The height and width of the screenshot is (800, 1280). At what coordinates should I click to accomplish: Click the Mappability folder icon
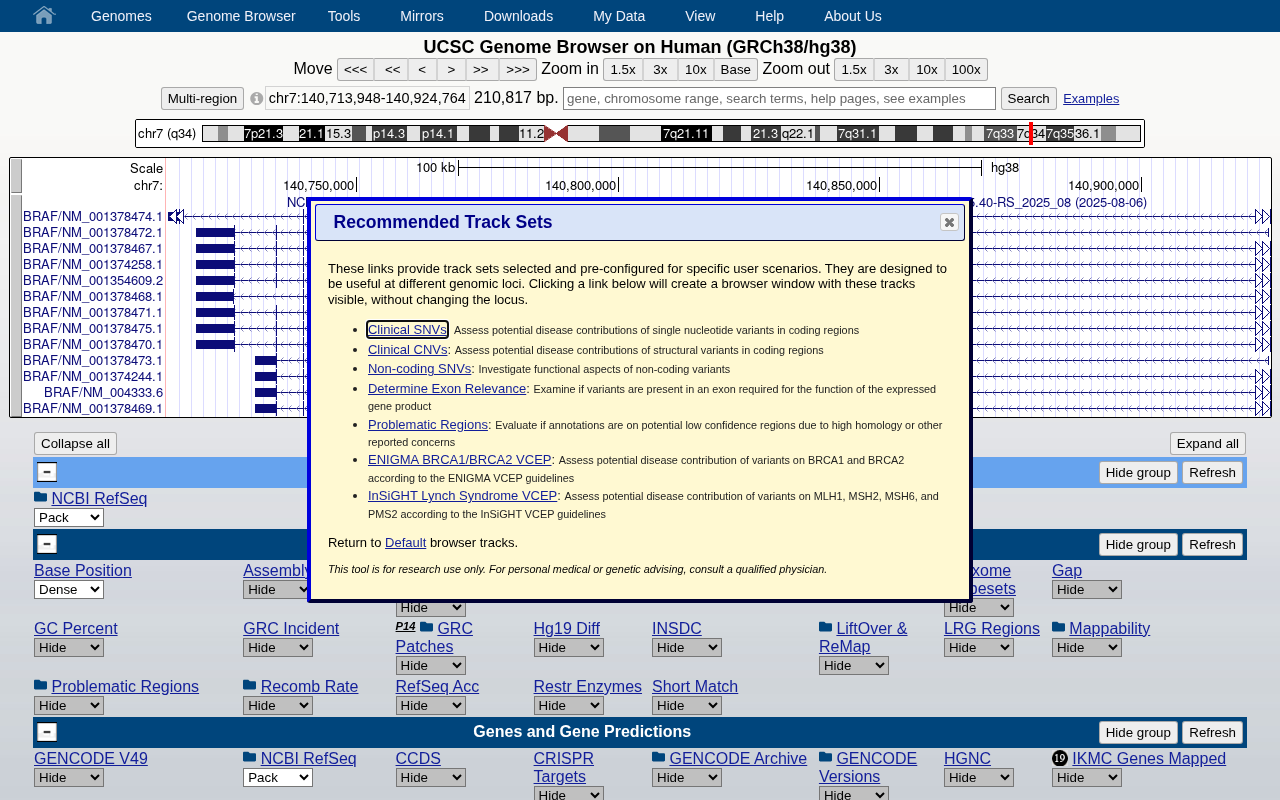[1058, 627]
